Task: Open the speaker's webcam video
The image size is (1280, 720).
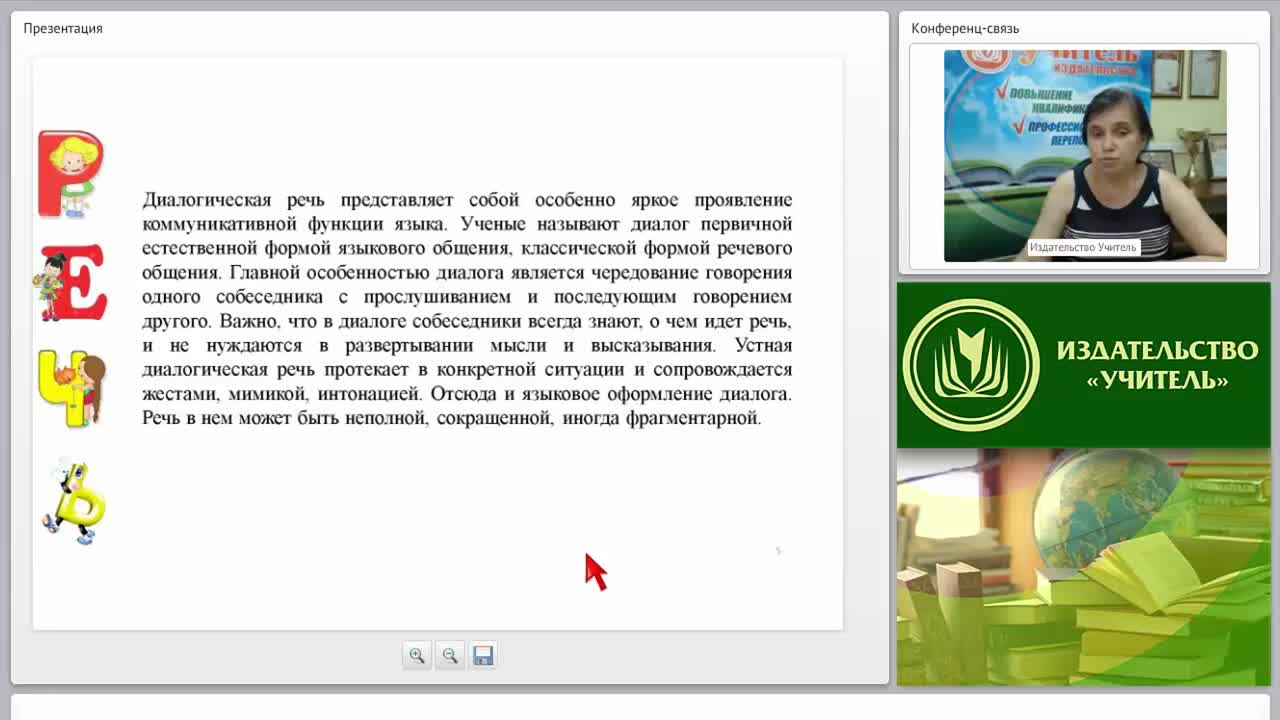Action: pos(1085,156)
